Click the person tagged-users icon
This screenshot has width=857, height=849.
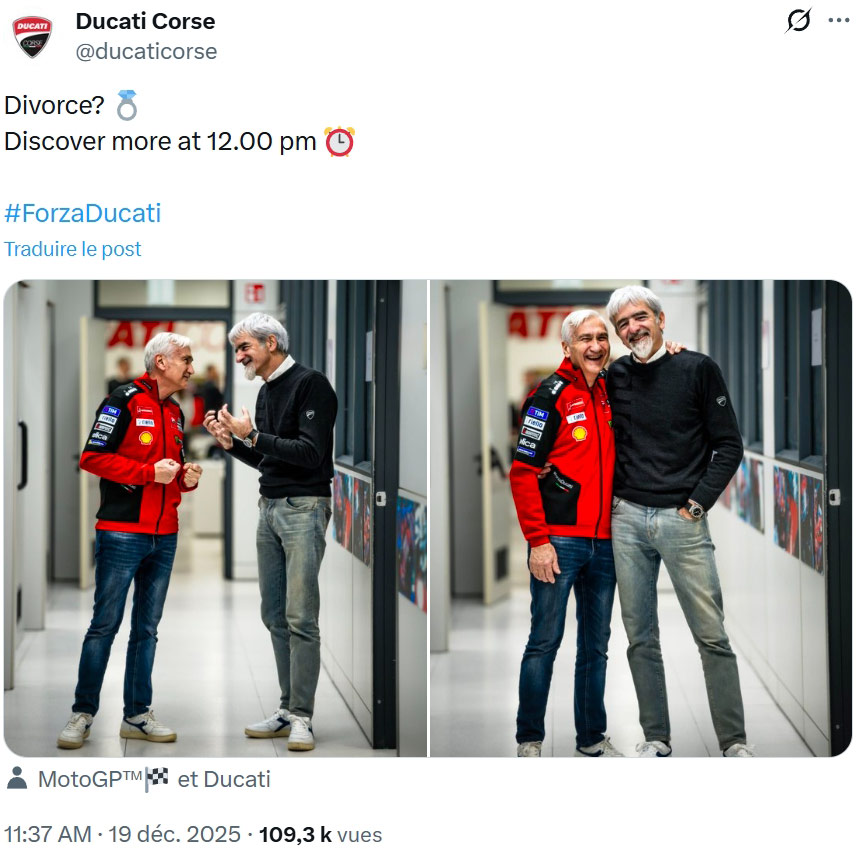point(17,778)
